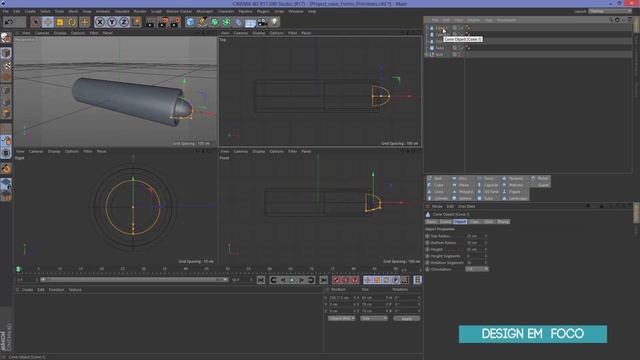Open Edit Render Settings icon
Image resolution: width=640 pixels, height=360 pixels.
175,22
